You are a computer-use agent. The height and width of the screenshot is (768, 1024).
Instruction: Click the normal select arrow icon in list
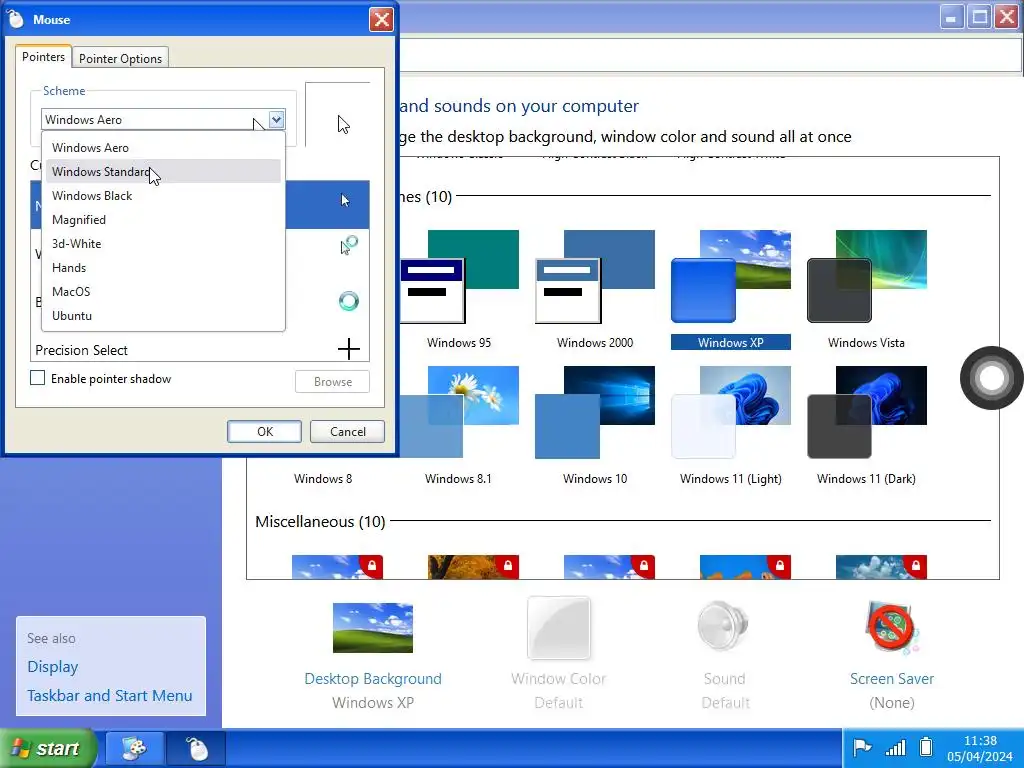click(345, 200)
